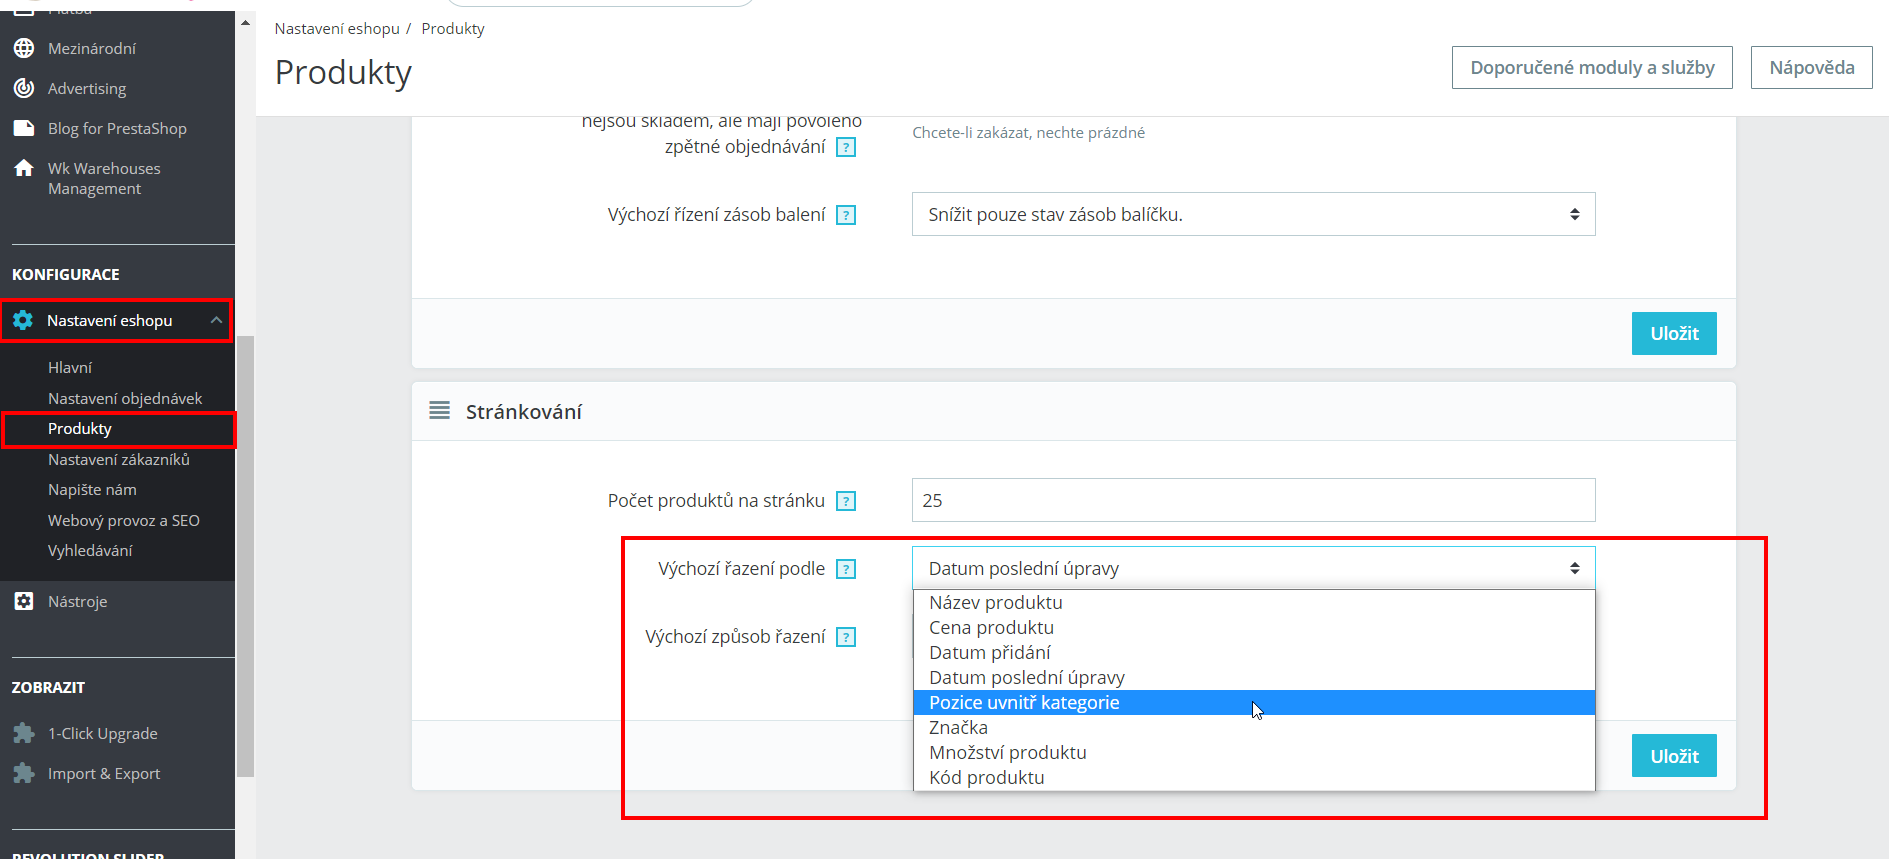The image size is (1889, 859).
Task: Open help for Výchozí způsob řazení
Action: click(x=846, y=637)
